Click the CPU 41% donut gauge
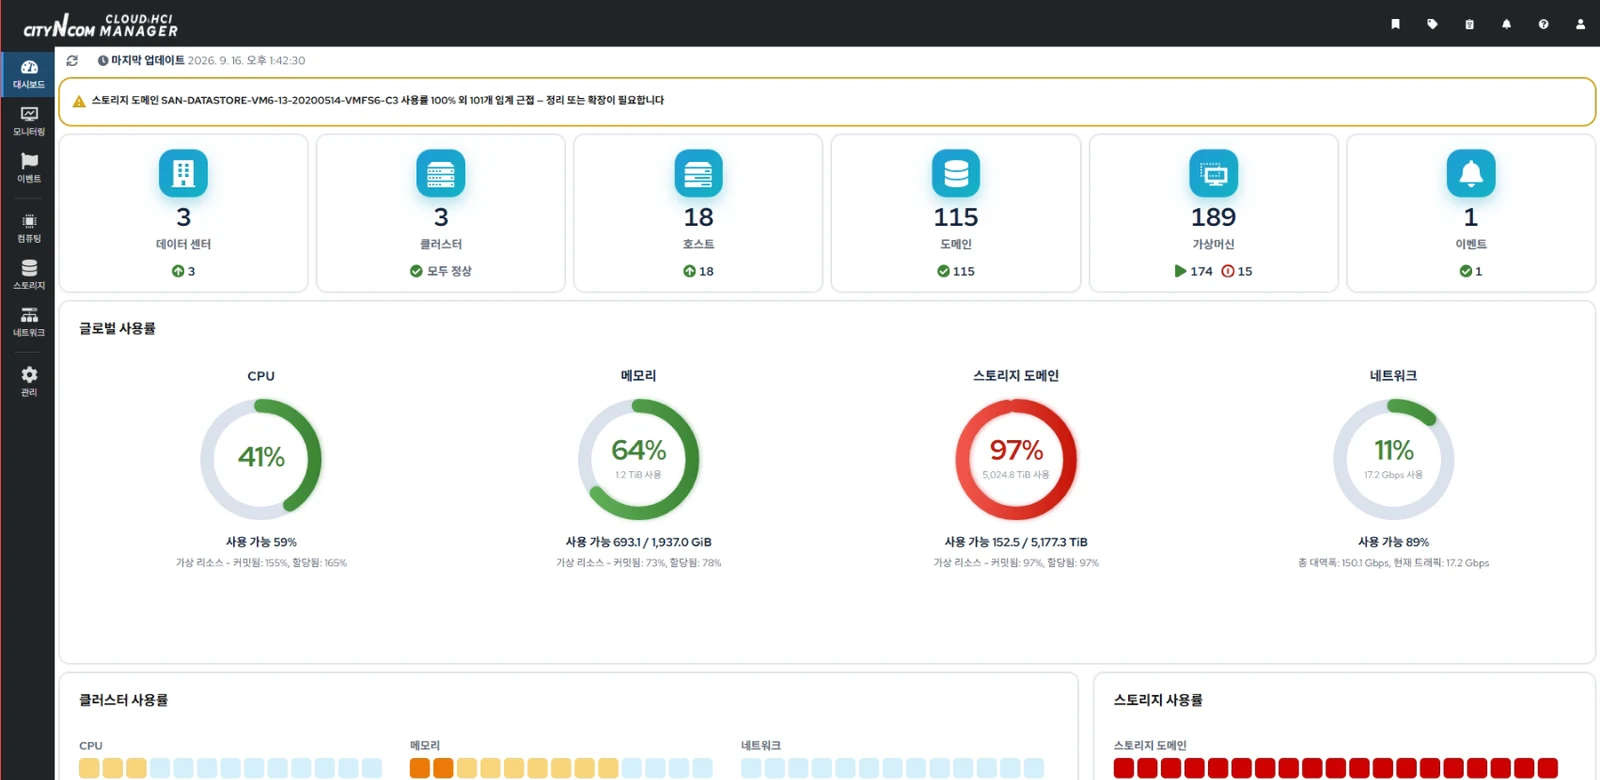The height and width of the screenshot is (780, 1600). (x=261, y=459)
